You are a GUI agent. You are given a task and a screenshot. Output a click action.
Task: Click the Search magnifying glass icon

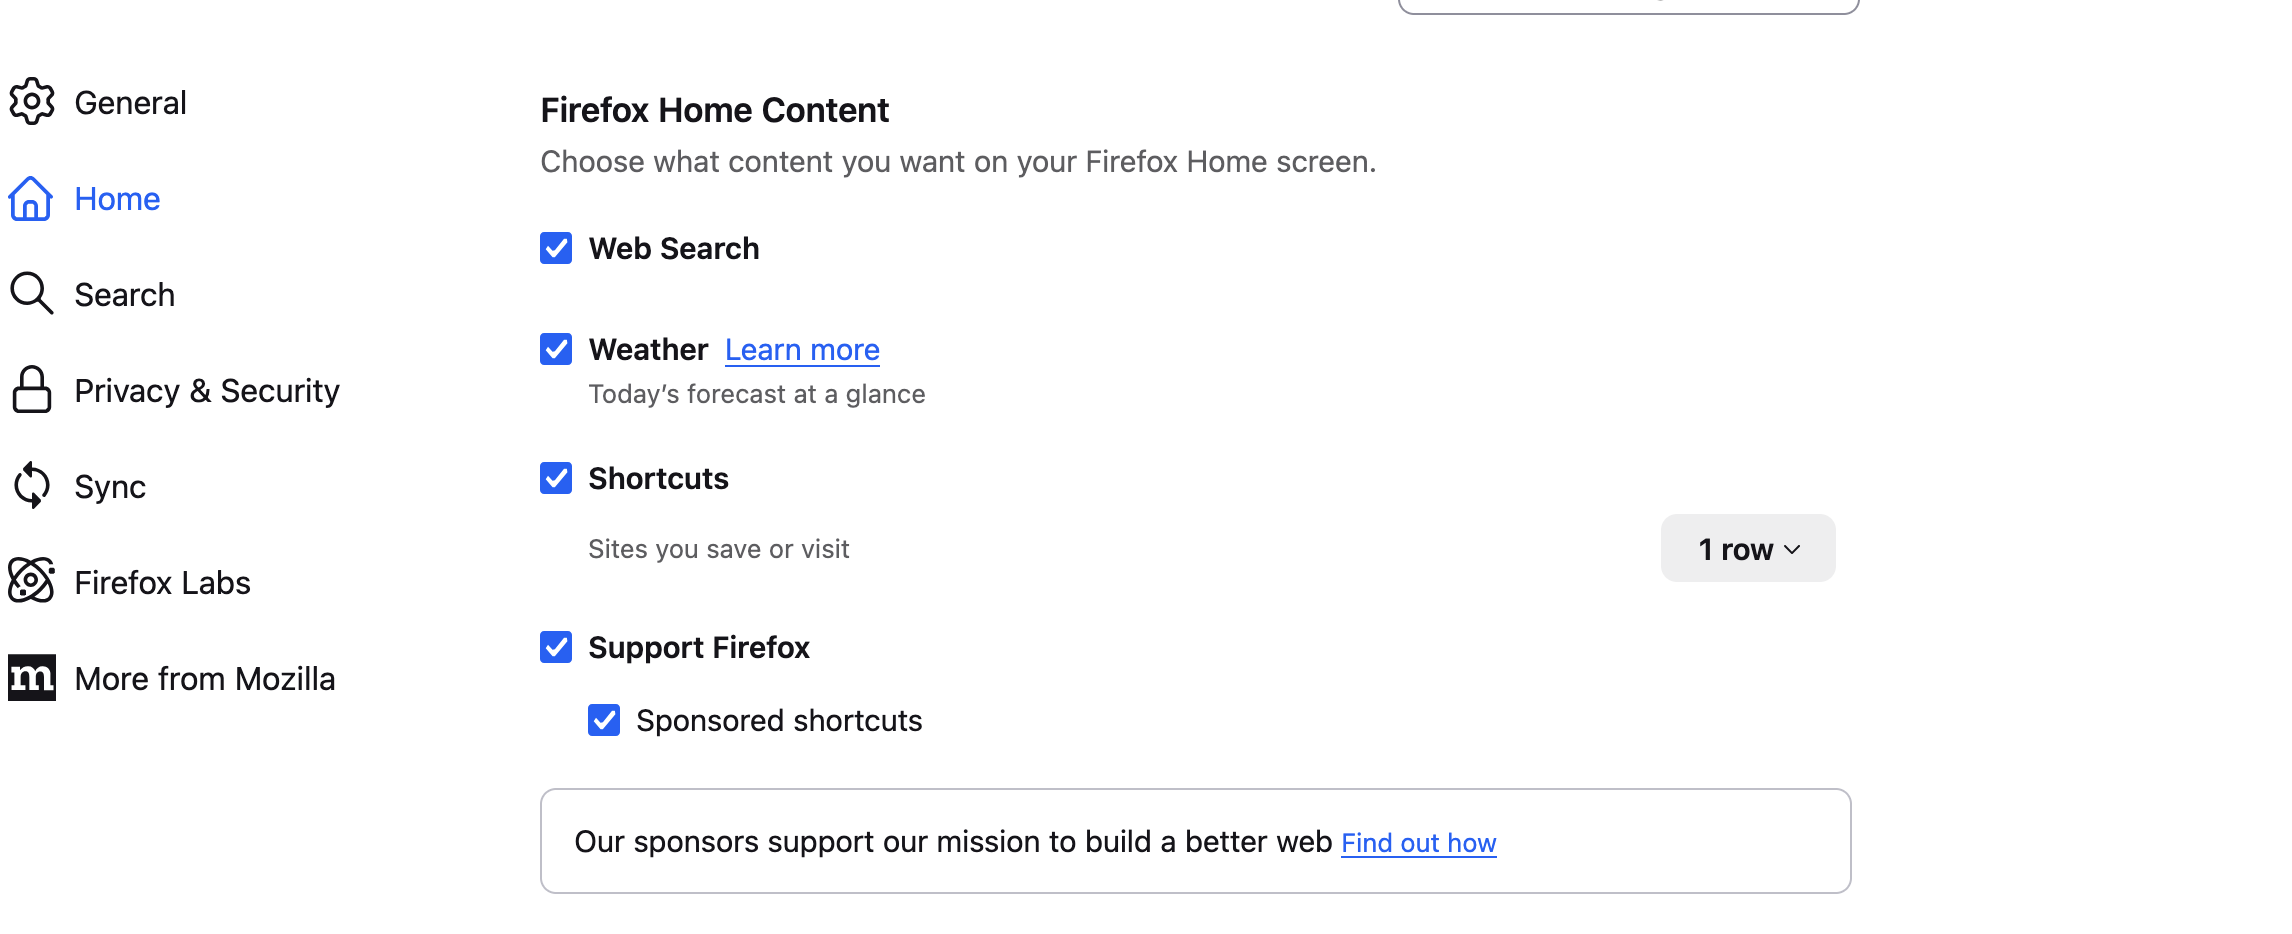(31, 294)
